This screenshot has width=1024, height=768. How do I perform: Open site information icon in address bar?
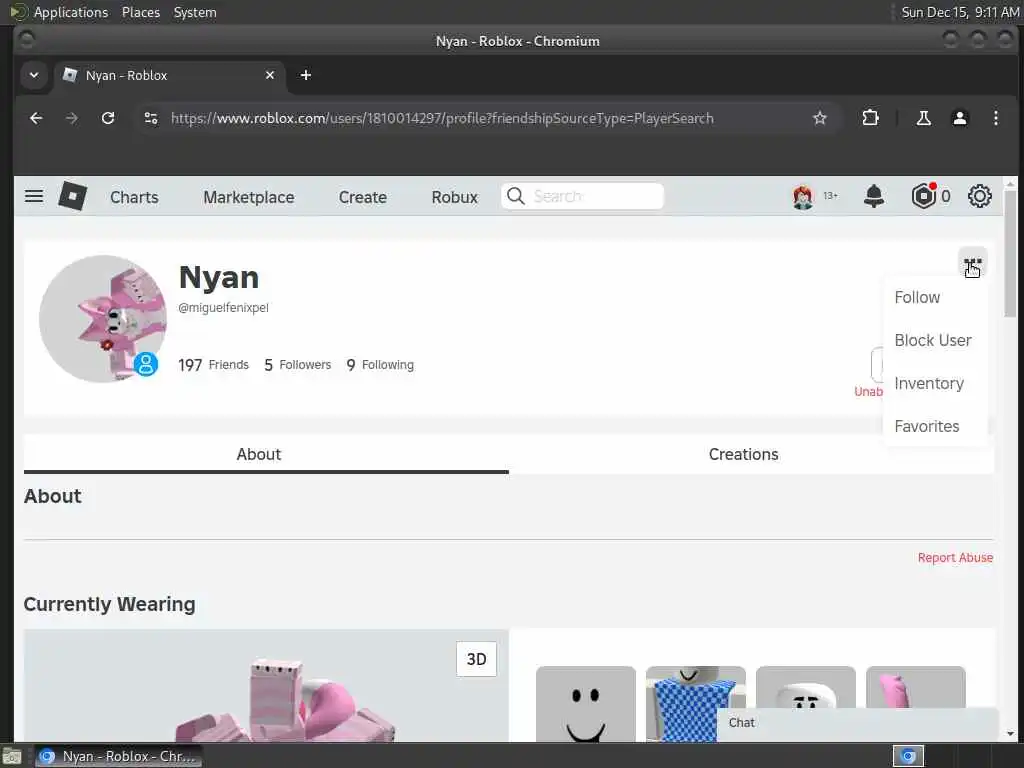(151, 118)
